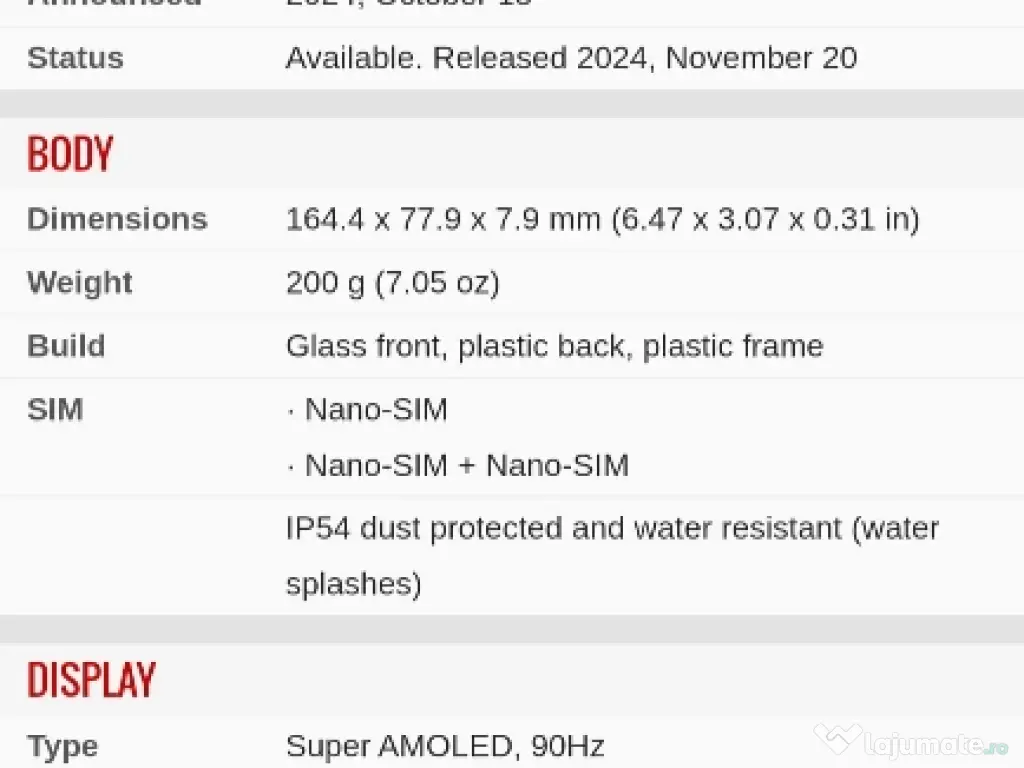Click the Type label under DISPLAY

pos(62,746)
